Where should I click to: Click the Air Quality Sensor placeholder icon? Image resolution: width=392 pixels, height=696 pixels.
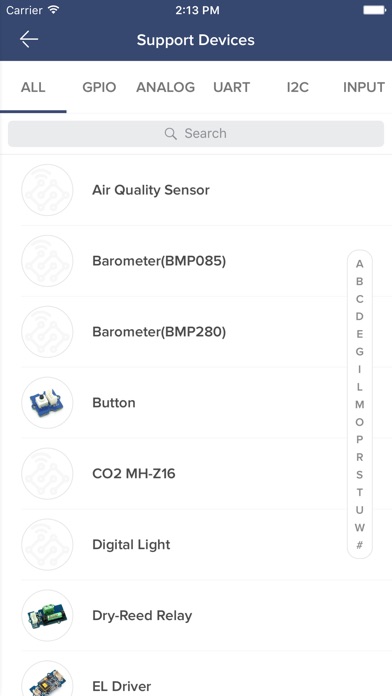(x=47, y=190)
